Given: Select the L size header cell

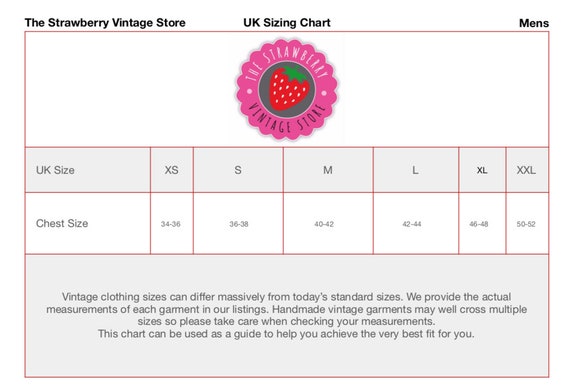Looking at the screenshot, I should coord(416,170).
